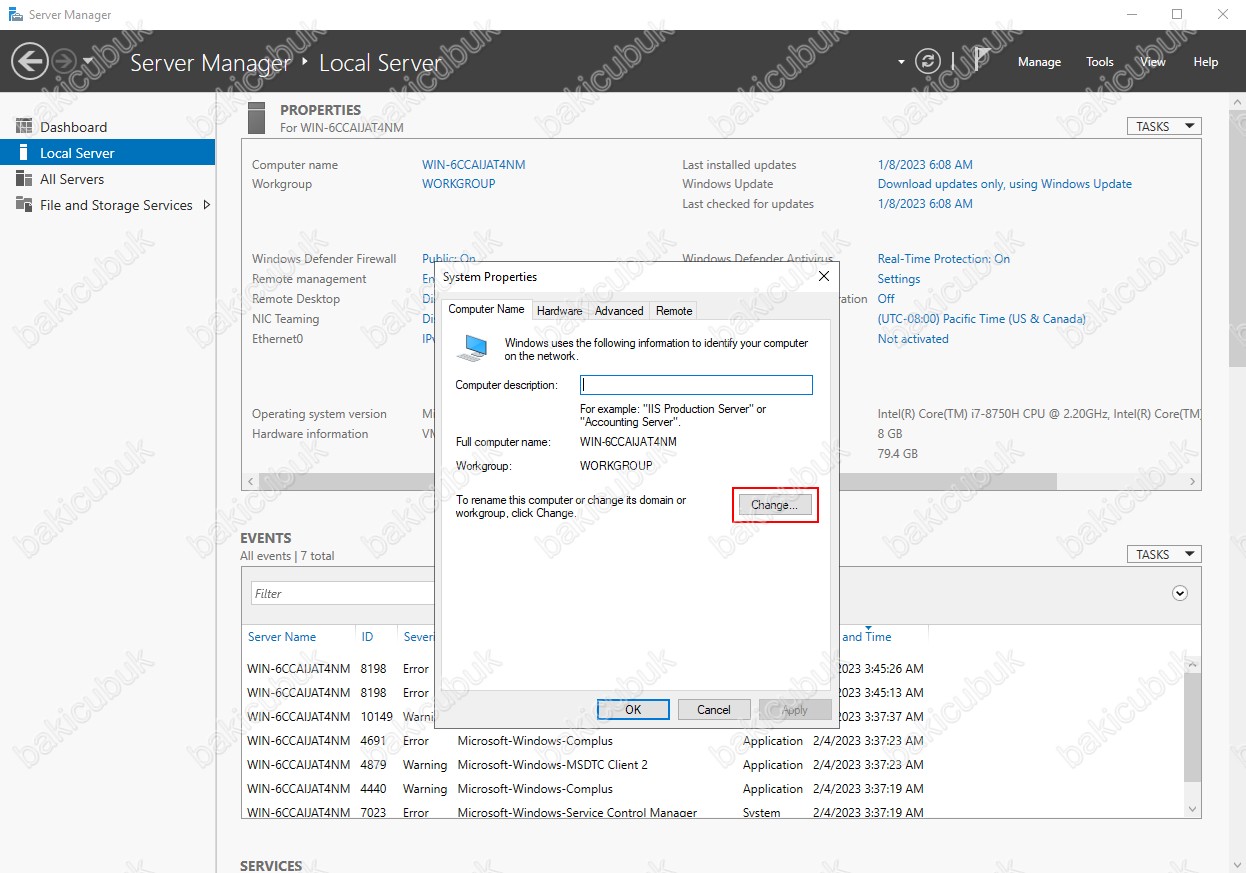Switch to the Hardware tab
This screenshot has width=1246, height=873.
(x=560, y=311)
